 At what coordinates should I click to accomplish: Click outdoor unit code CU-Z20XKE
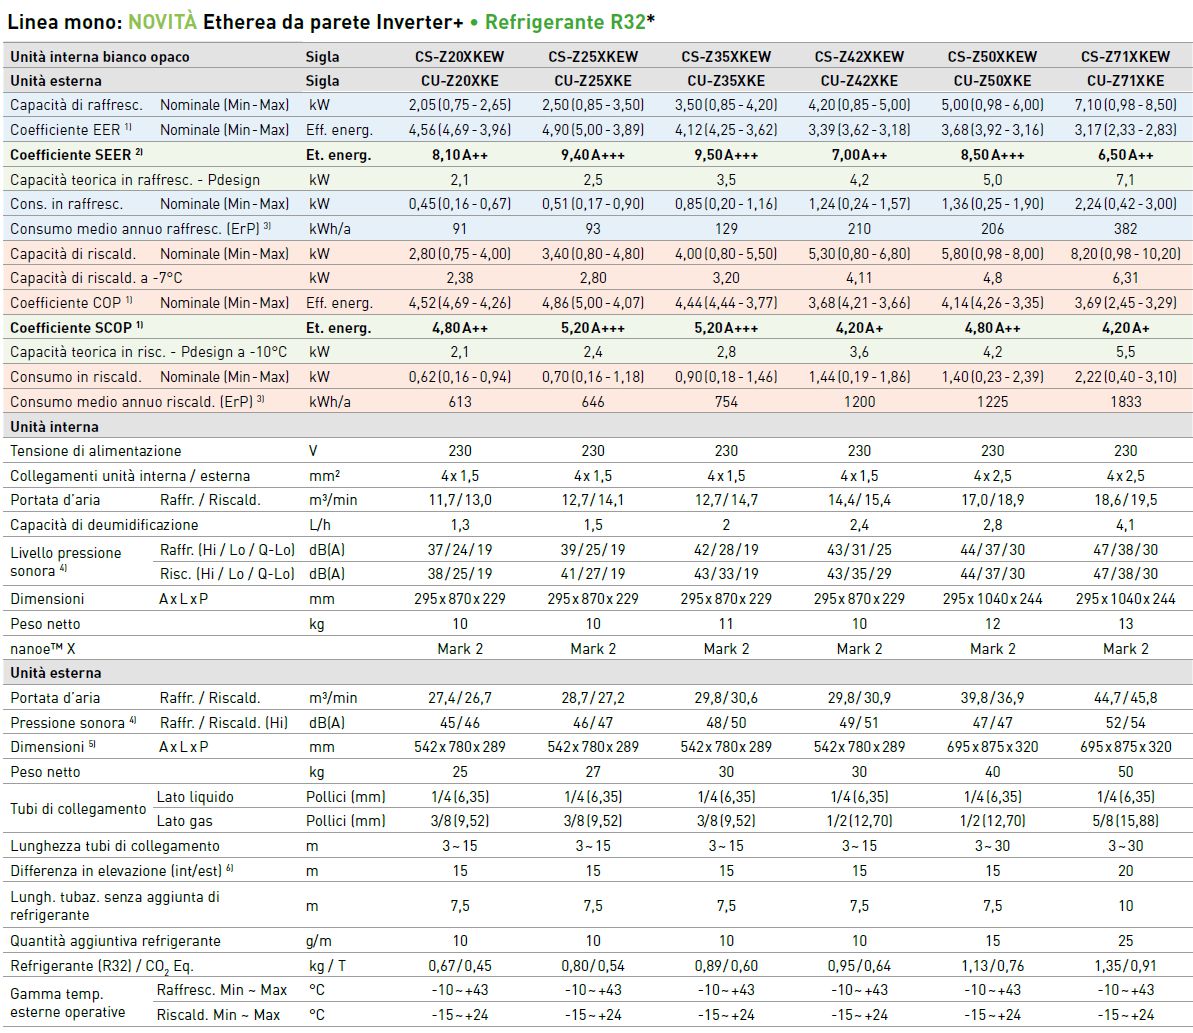tap(460, 81)
